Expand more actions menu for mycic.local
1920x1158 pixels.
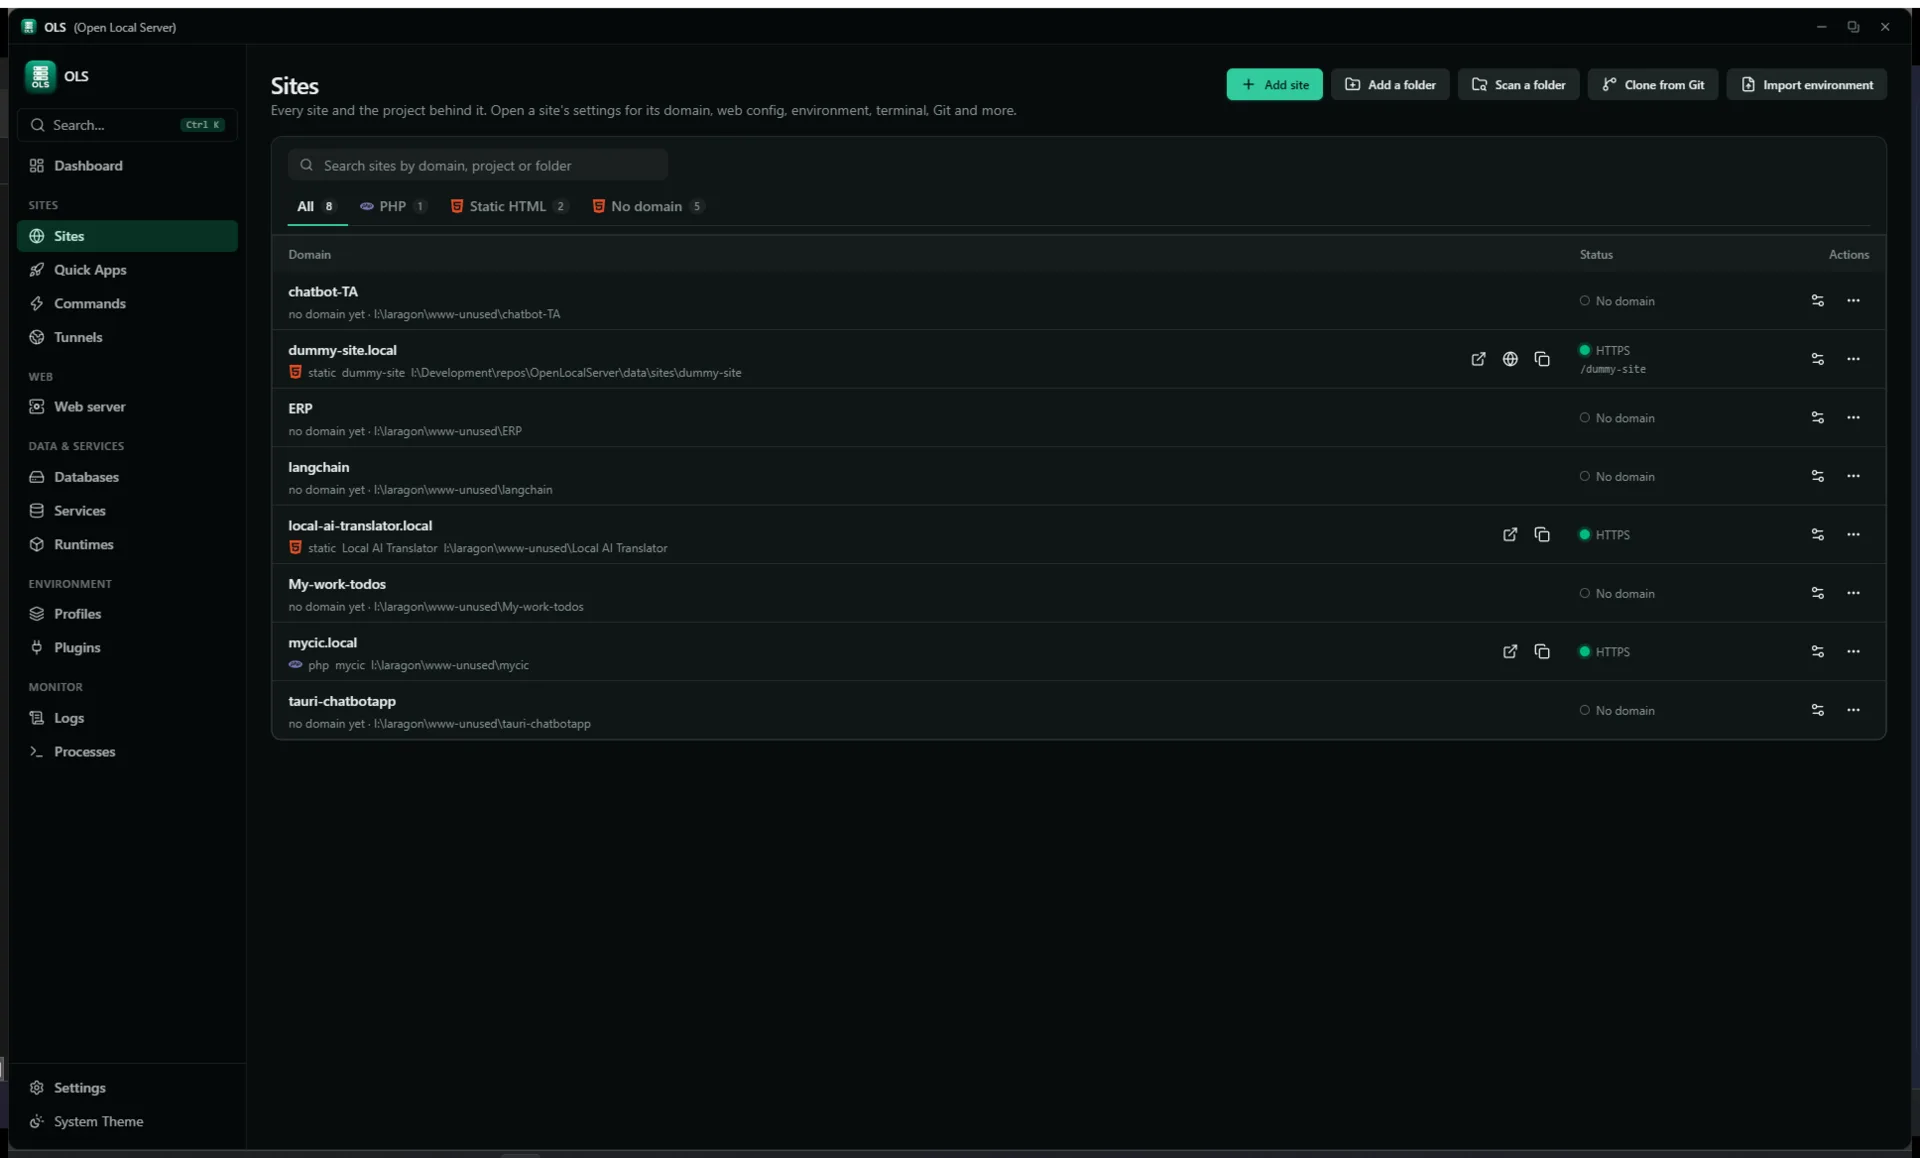(1853, 652)
